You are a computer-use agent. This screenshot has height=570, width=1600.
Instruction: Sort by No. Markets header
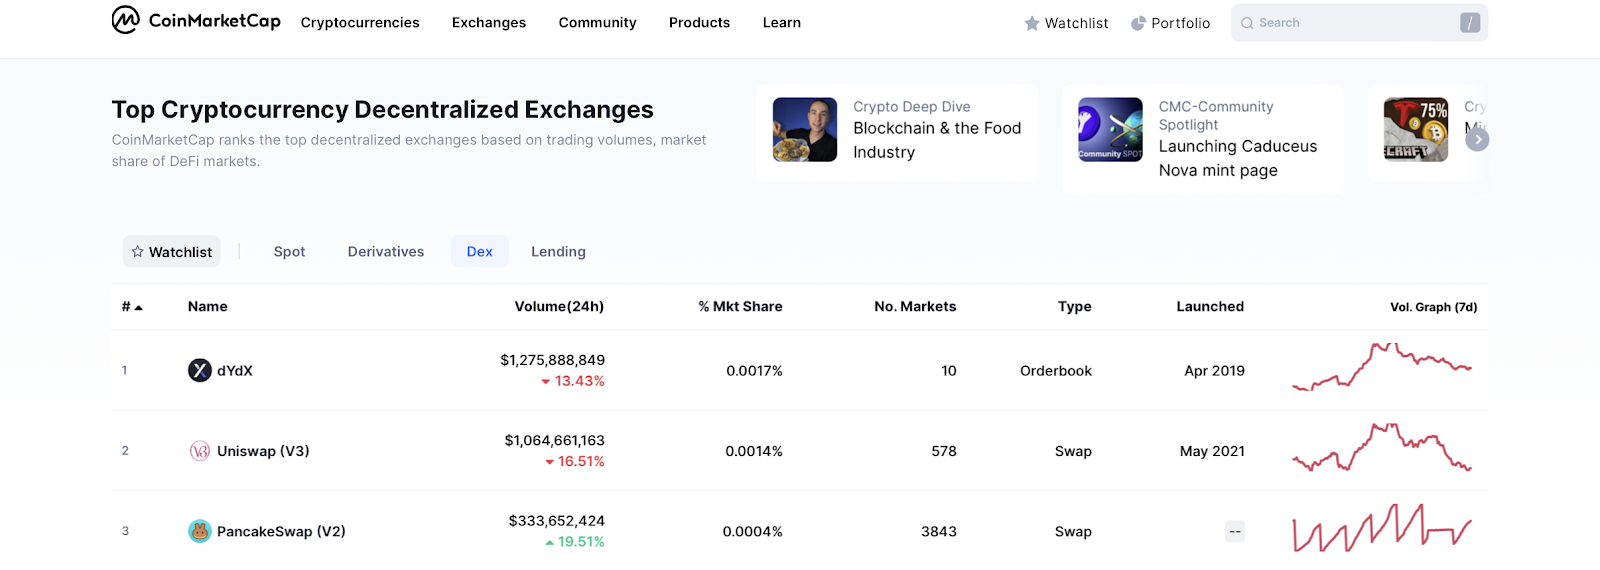coord(915,307)
